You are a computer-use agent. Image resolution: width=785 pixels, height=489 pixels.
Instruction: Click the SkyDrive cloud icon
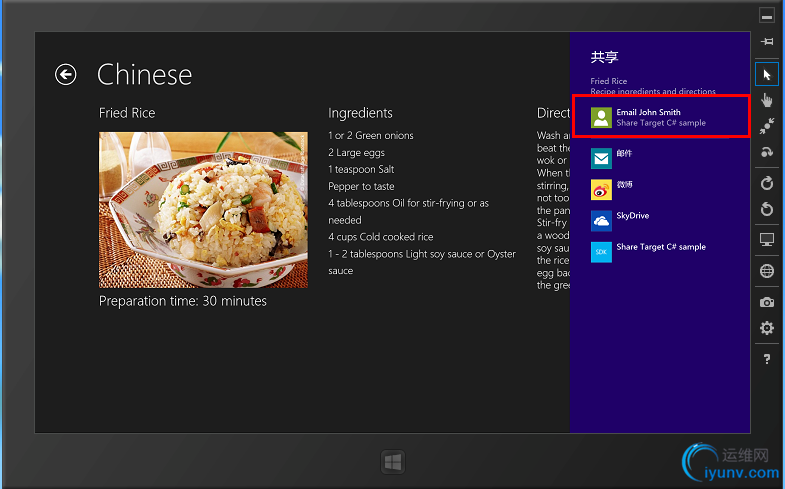click(601, 221)
